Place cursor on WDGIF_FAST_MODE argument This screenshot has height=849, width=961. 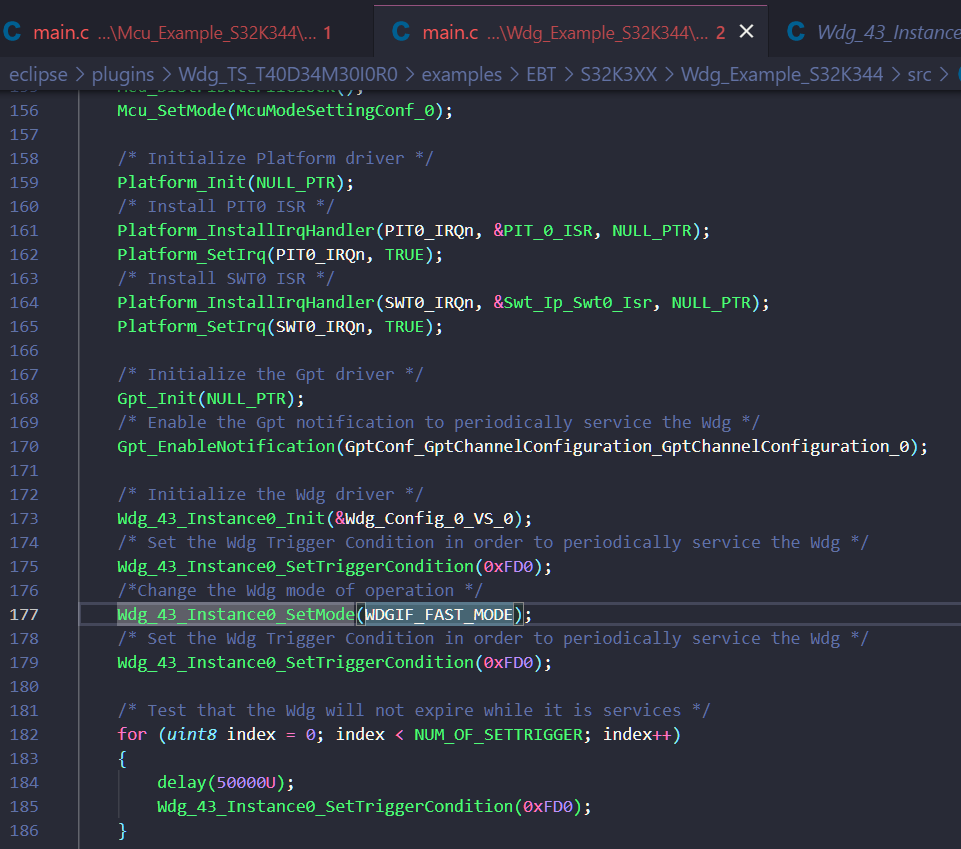coord(440,614)
